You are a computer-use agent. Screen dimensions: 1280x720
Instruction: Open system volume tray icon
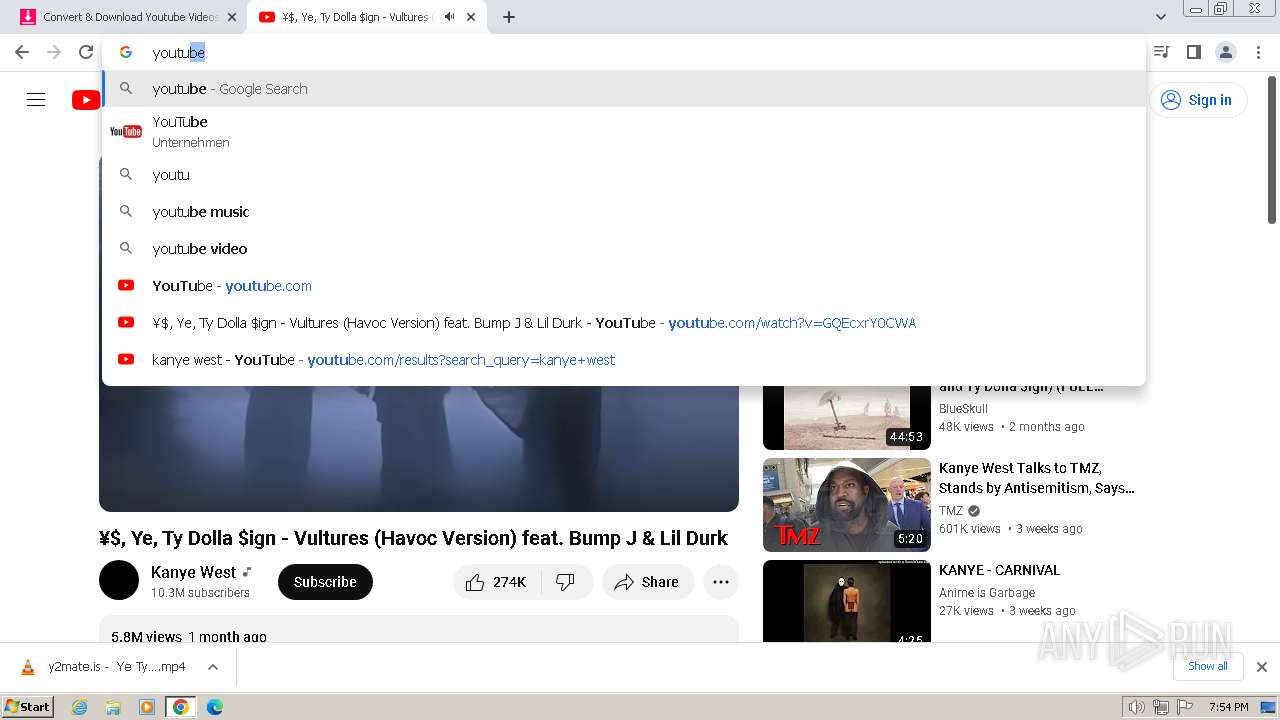[1137, 707]
